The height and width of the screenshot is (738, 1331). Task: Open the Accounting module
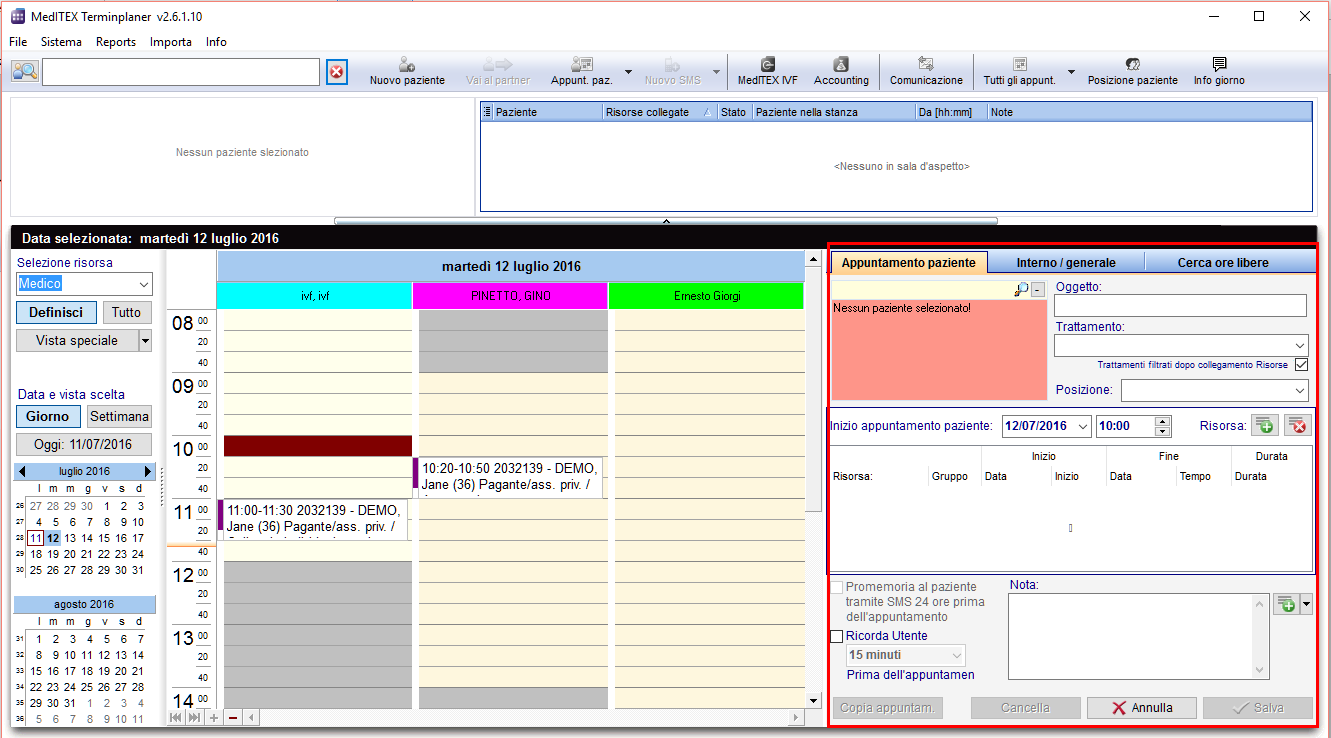point(841,71)
